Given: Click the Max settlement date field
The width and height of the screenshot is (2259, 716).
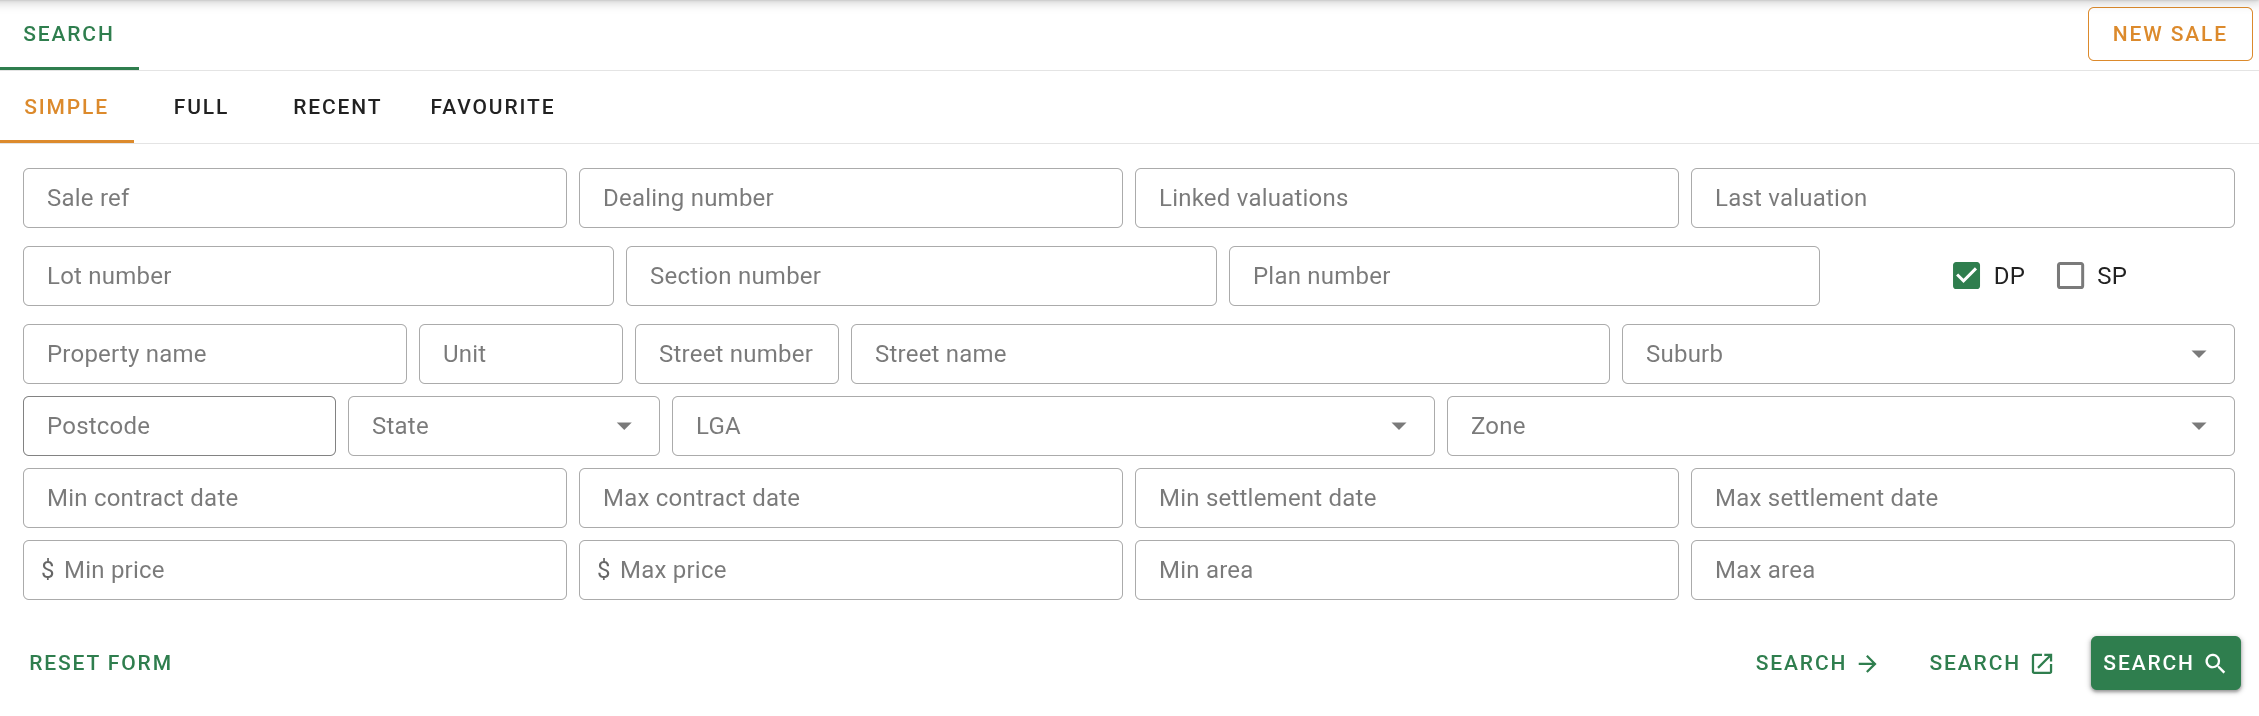Looking at the screenshot, I should (1963, 498).
